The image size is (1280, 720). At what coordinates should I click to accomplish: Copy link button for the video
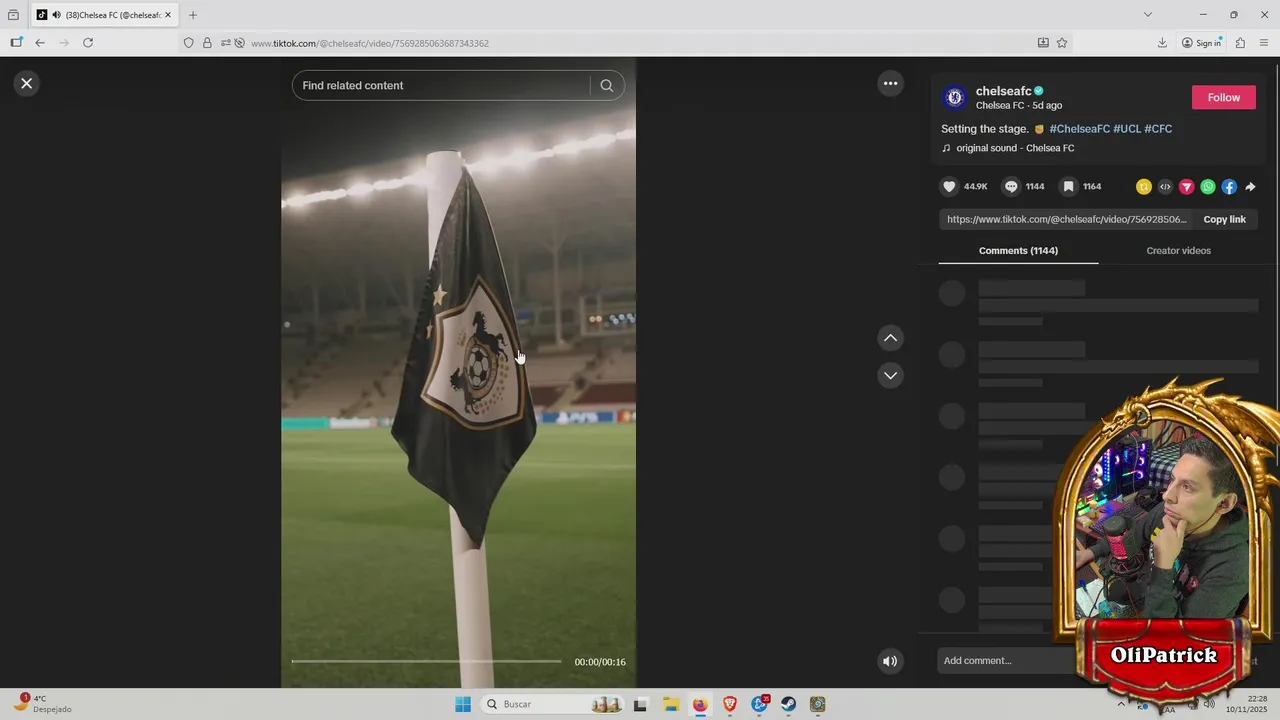coord(1224,219)
